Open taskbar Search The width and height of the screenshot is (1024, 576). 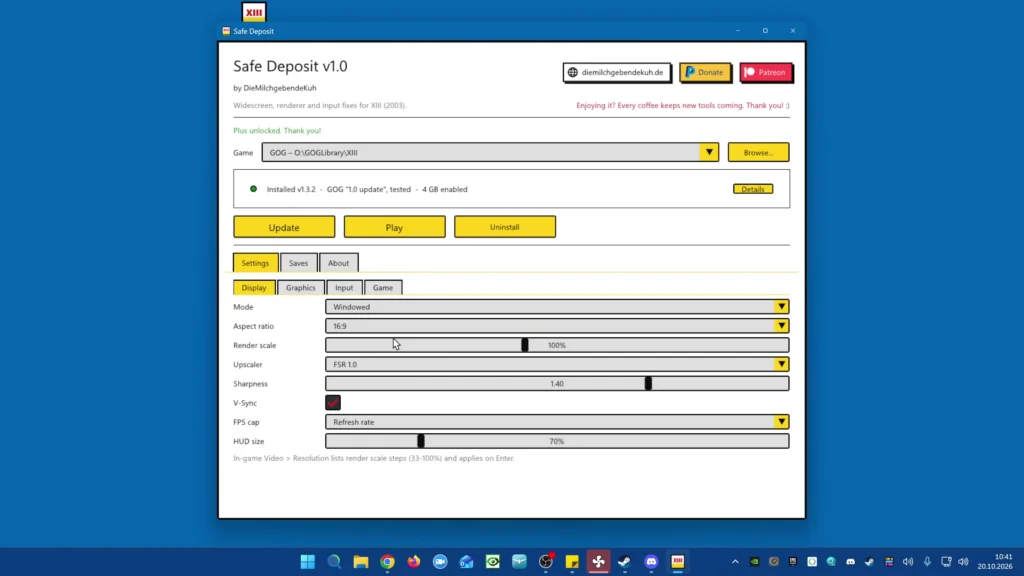coord(334,562)
